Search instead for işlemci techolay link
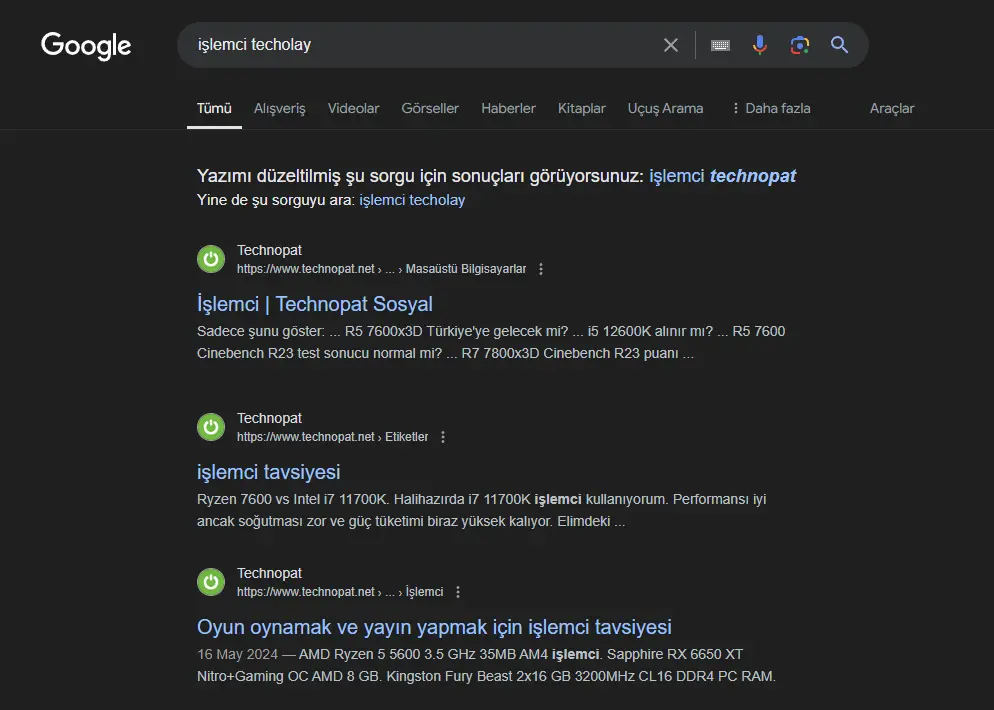Viewport: 994px width, 710px height. [412, 200]
